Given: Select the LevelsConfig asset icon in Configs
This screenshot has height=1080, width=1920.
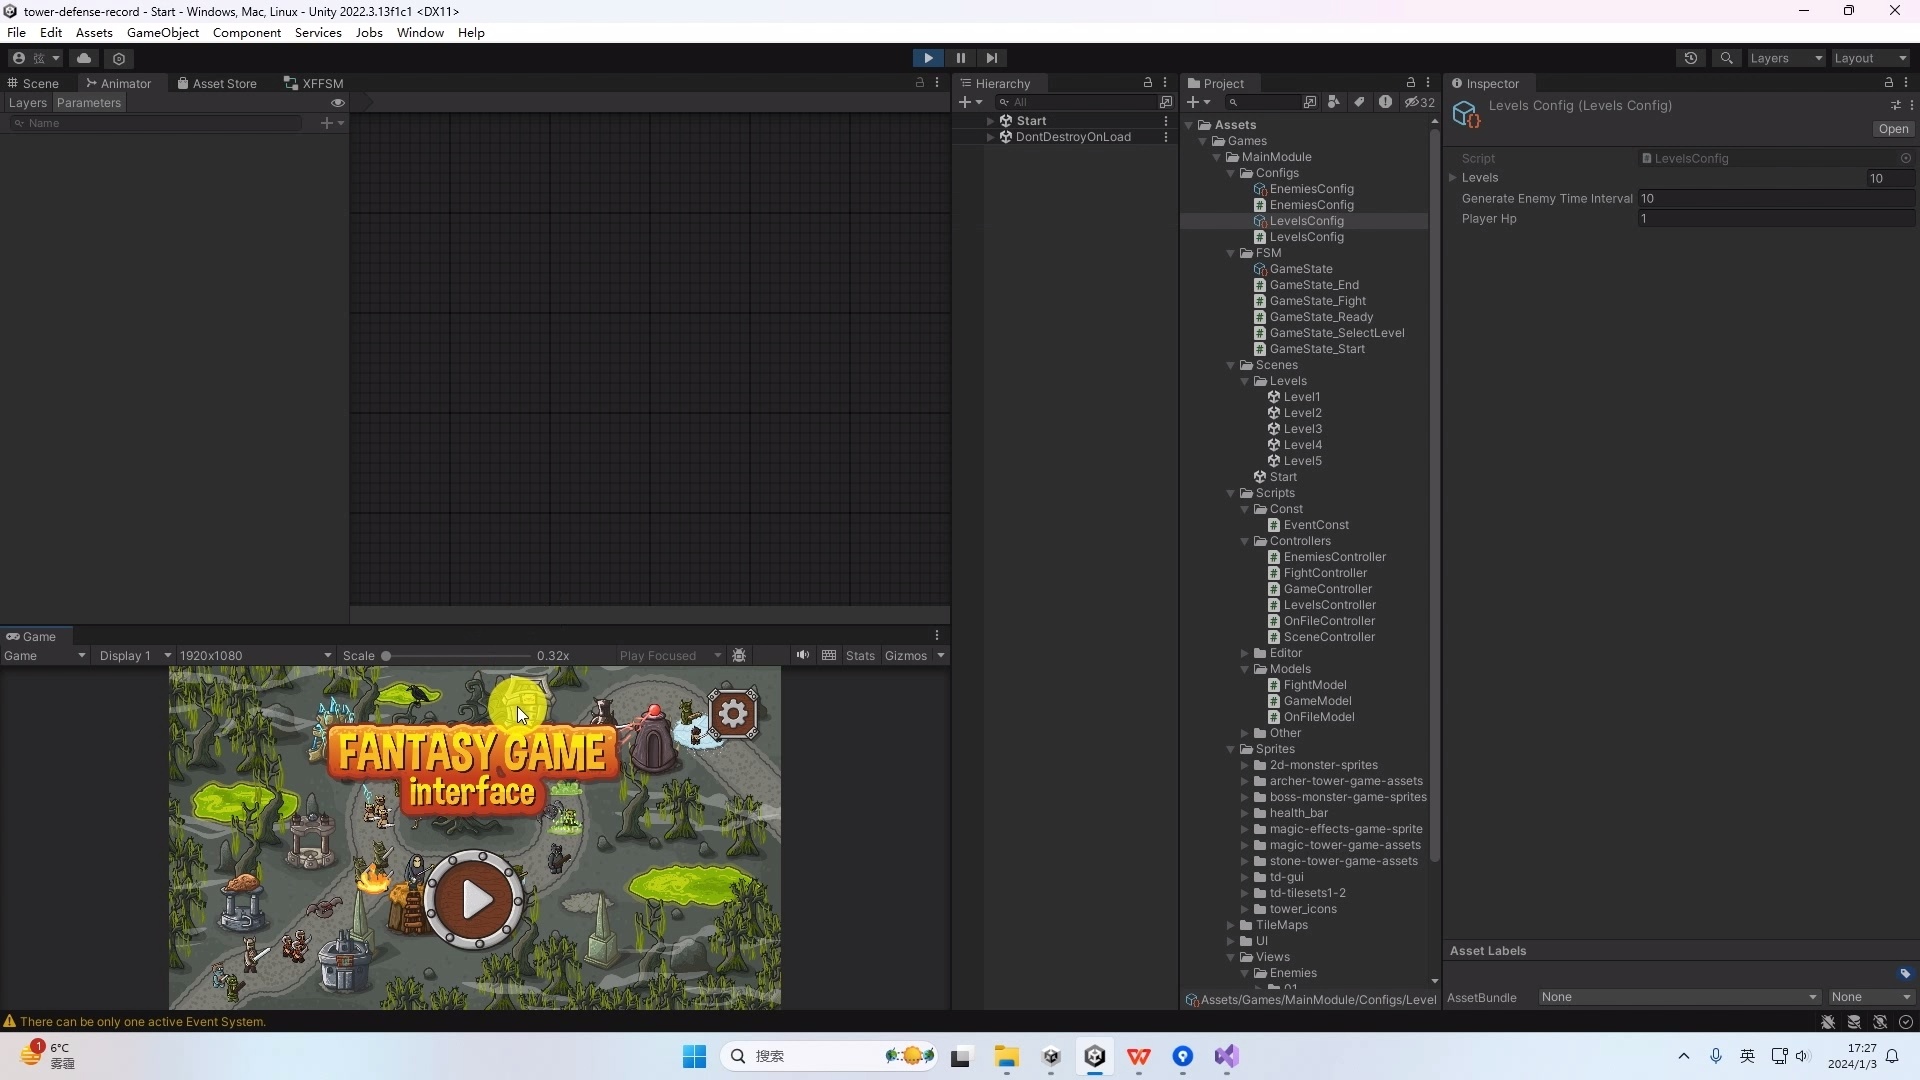Looking at the screenshot, I should tap(1260, 220).
